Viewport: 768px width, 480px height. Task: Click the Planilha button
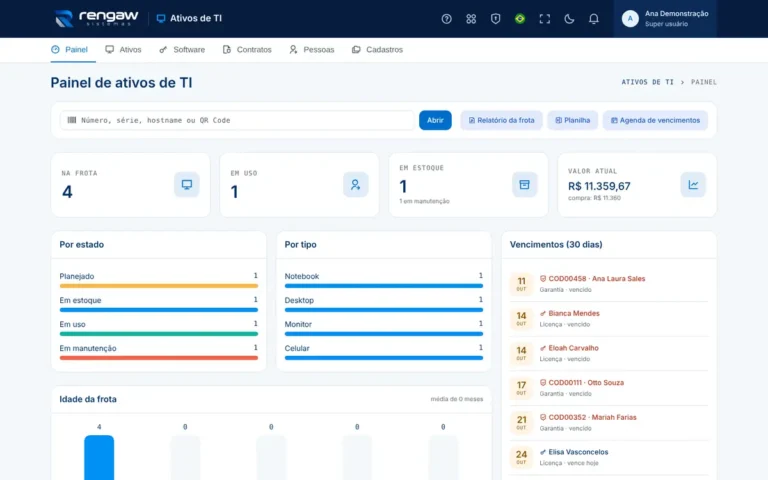(x=573, y=120)
